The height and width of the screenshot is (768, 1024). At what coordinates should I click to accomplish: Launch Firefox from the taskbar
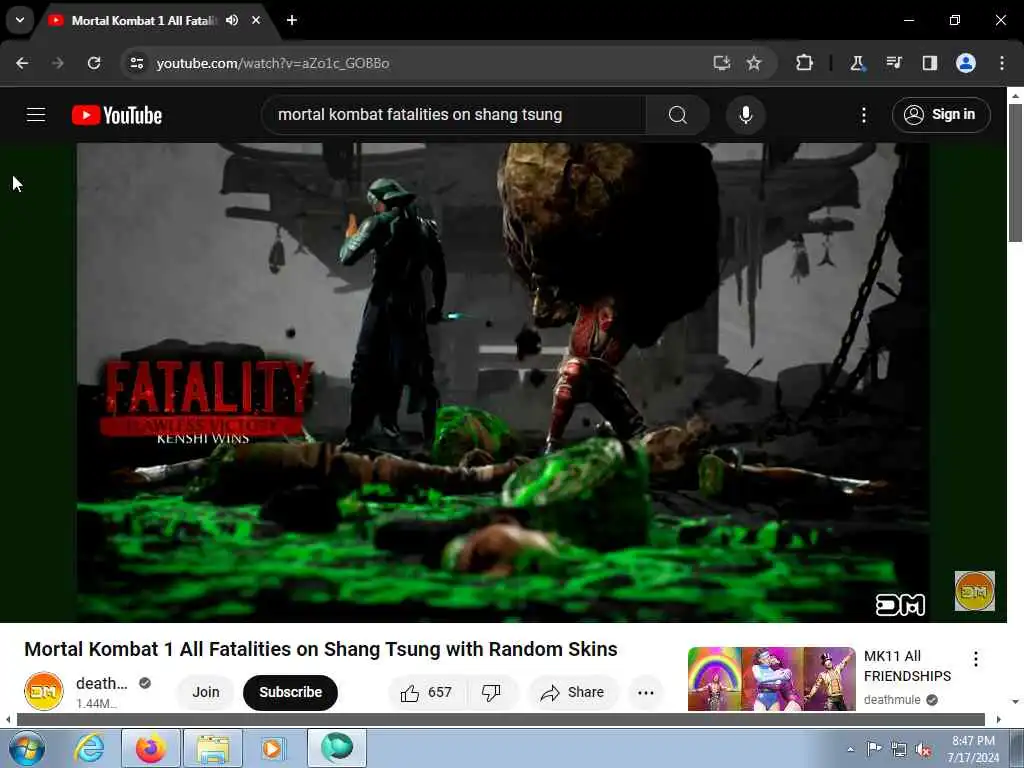pyautogui.click(x=150, y=748)
